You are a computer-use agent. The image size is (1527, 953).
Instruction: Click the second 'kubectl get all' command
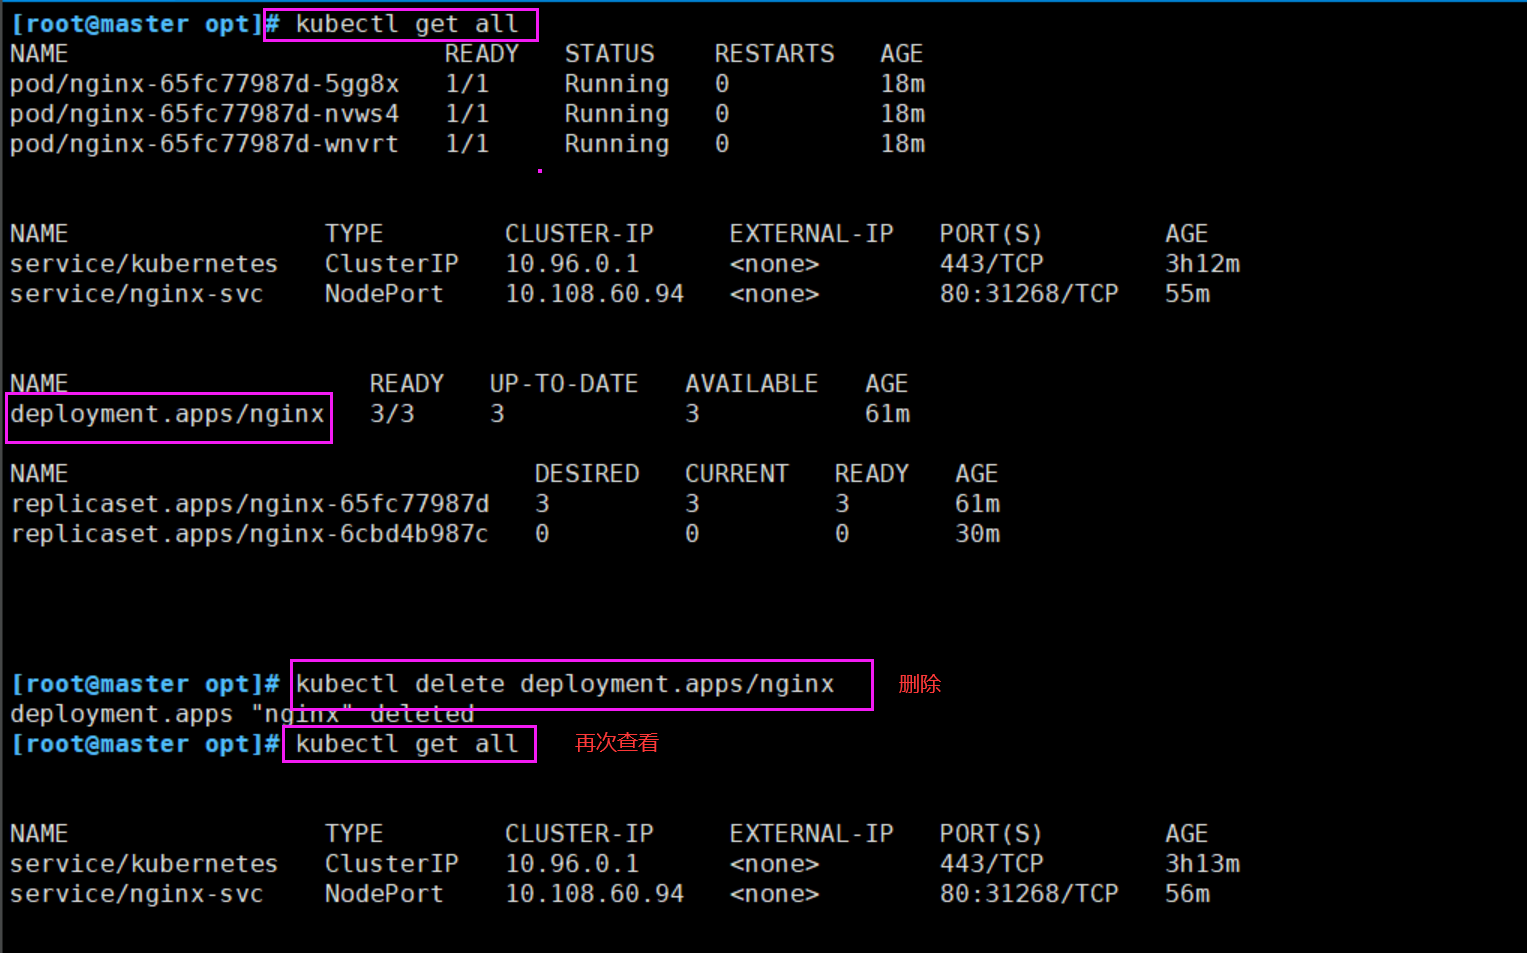click(406, 744)
